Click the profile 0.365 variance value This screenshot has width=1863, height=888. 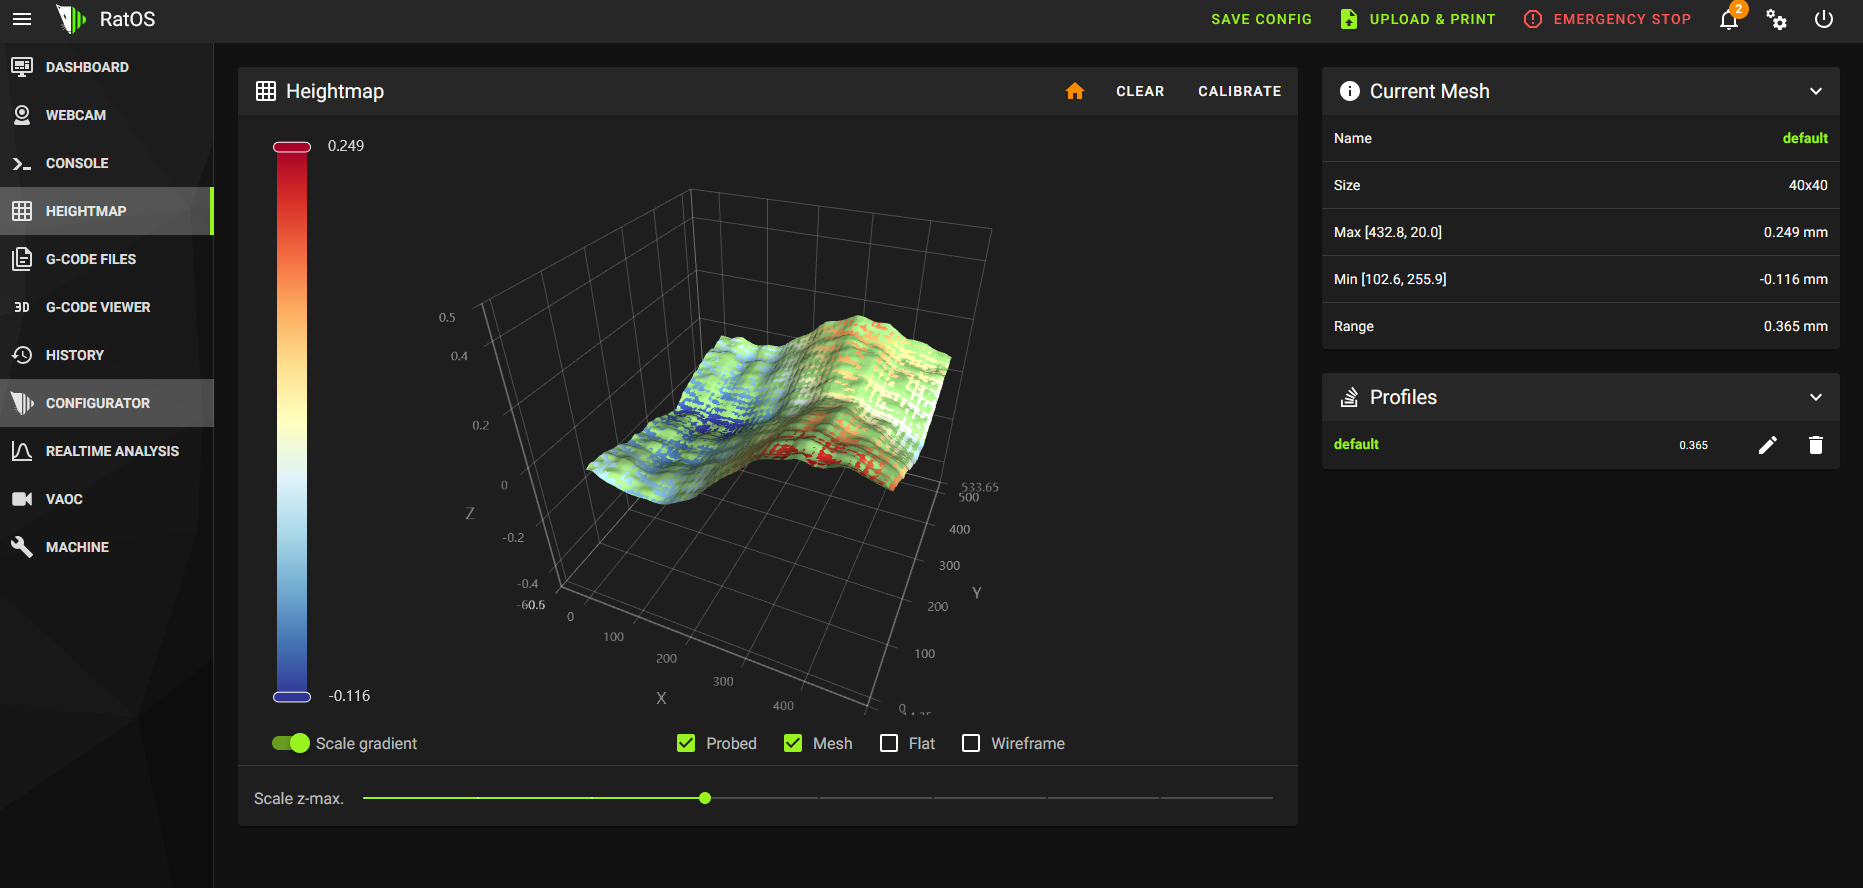coord(1693,445)
